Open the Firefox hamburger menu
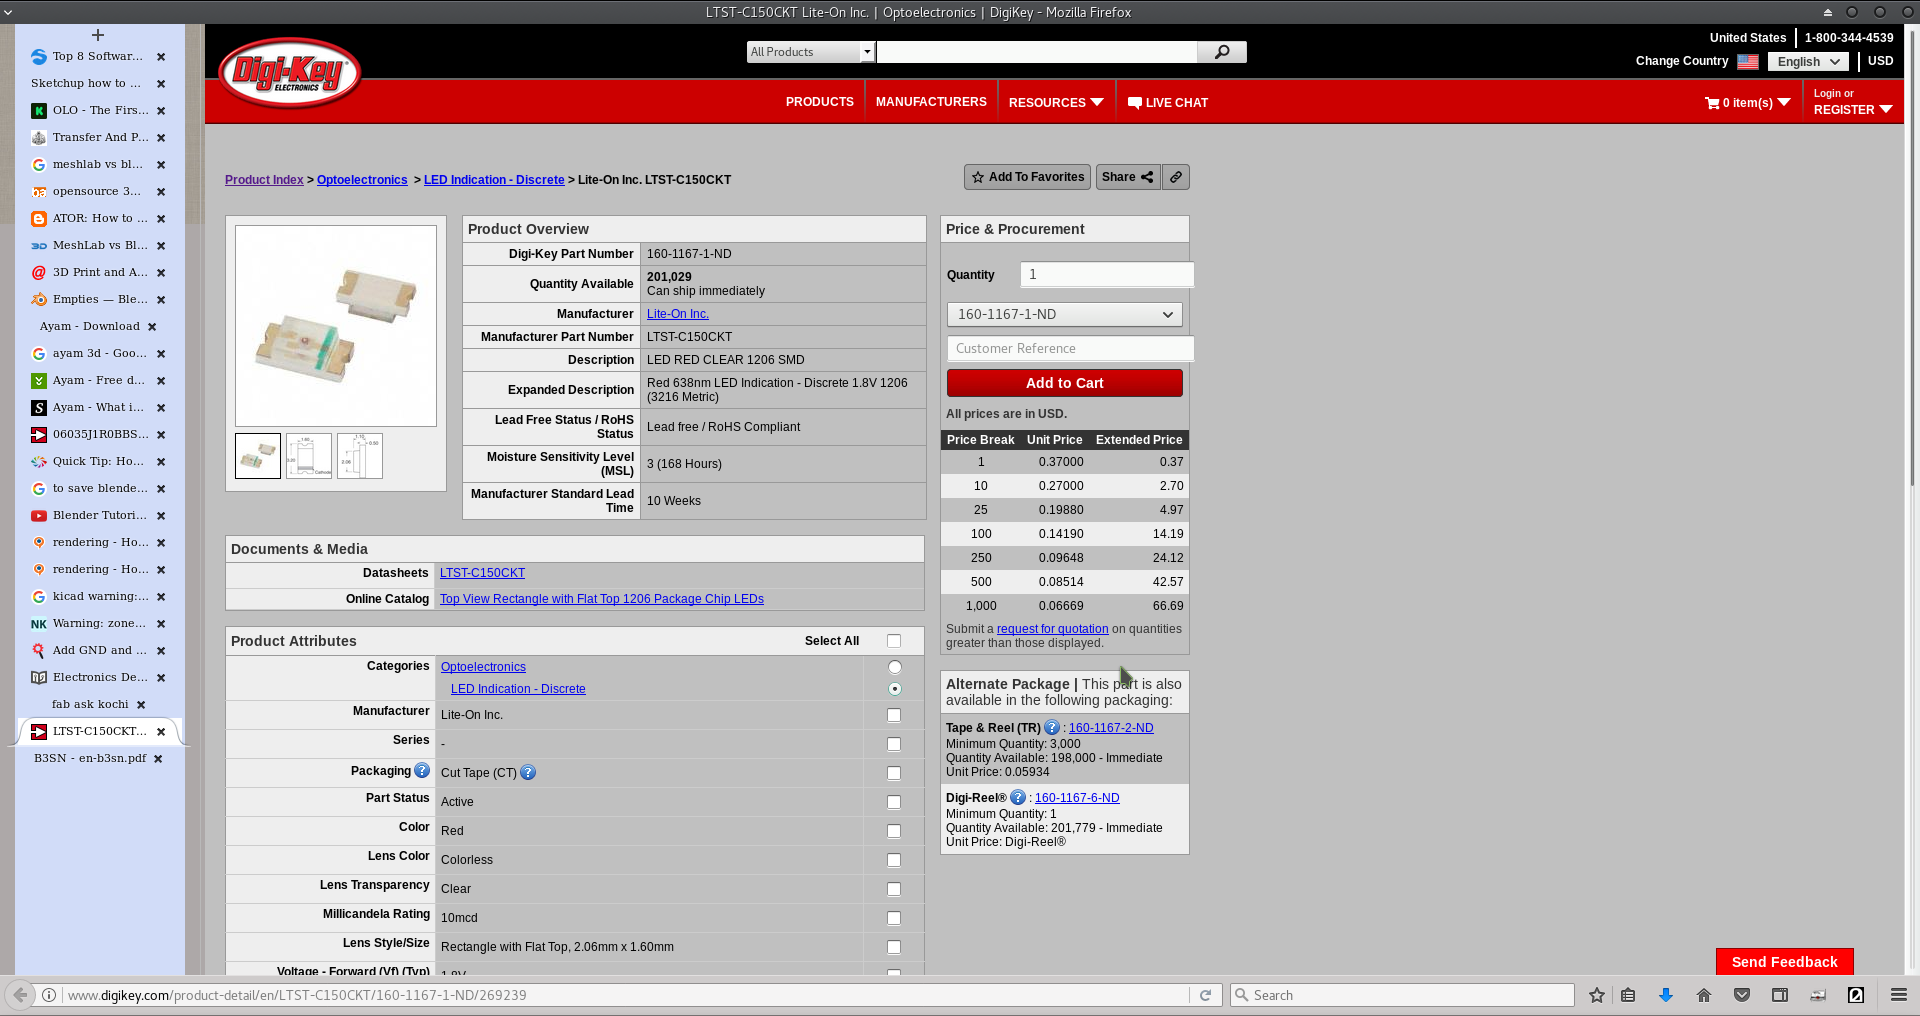Screen dimensions: 1920x1016 coord(1899,995)
